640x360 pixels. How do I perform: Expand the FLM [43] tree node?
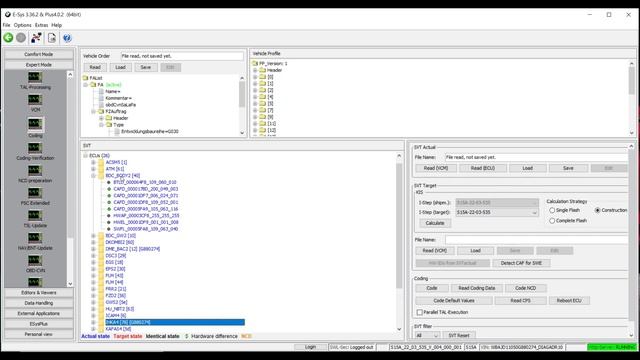pyautogui.click(x=93, y=276)
